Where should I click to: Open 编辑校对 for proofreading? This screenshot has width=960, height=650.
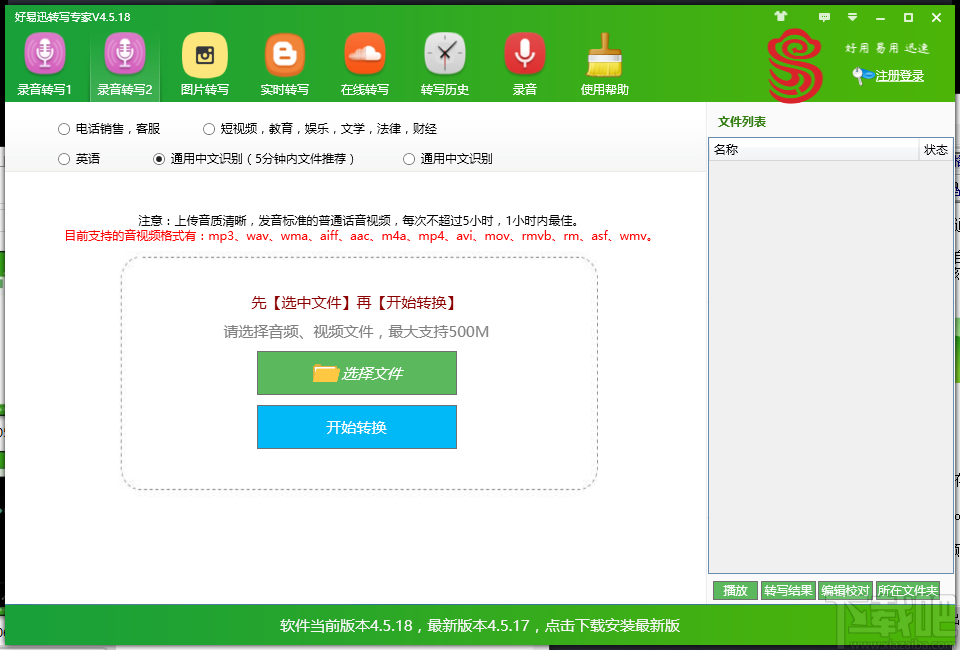847,590
